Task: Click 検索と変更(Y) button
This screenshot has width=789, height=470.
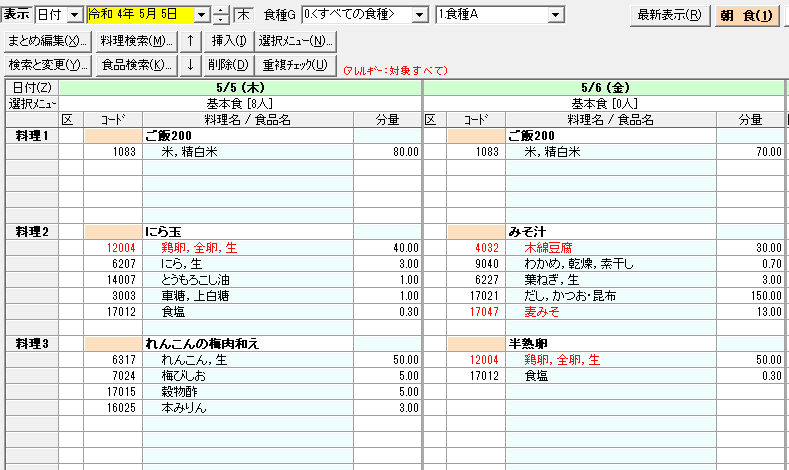Action: 48,65
